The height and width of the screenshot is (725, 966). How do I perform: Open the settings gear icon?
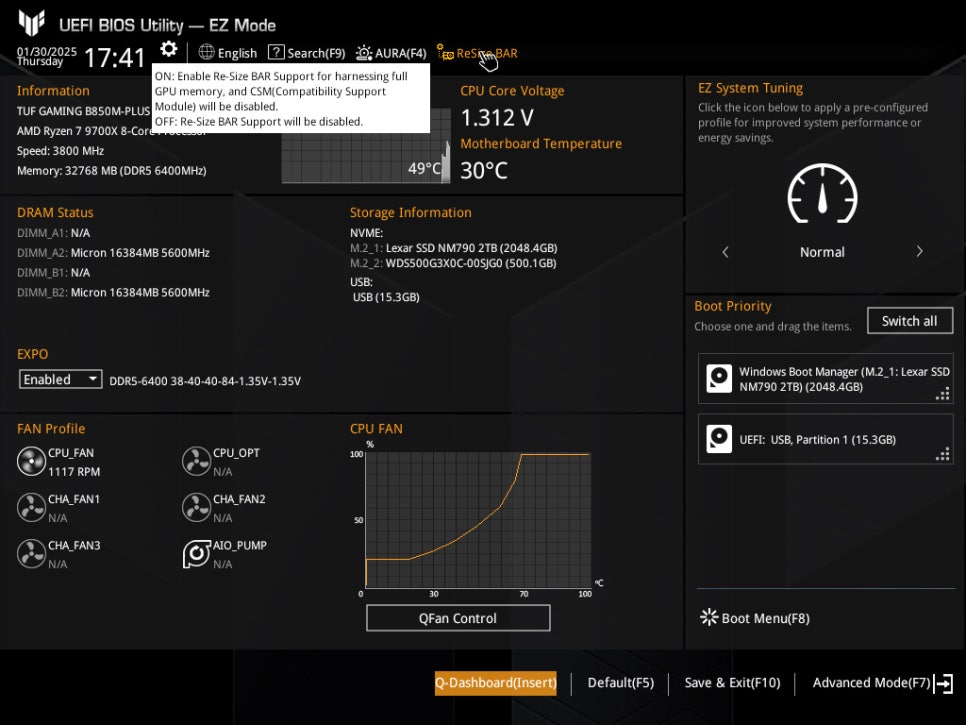[x=169, y=49]
